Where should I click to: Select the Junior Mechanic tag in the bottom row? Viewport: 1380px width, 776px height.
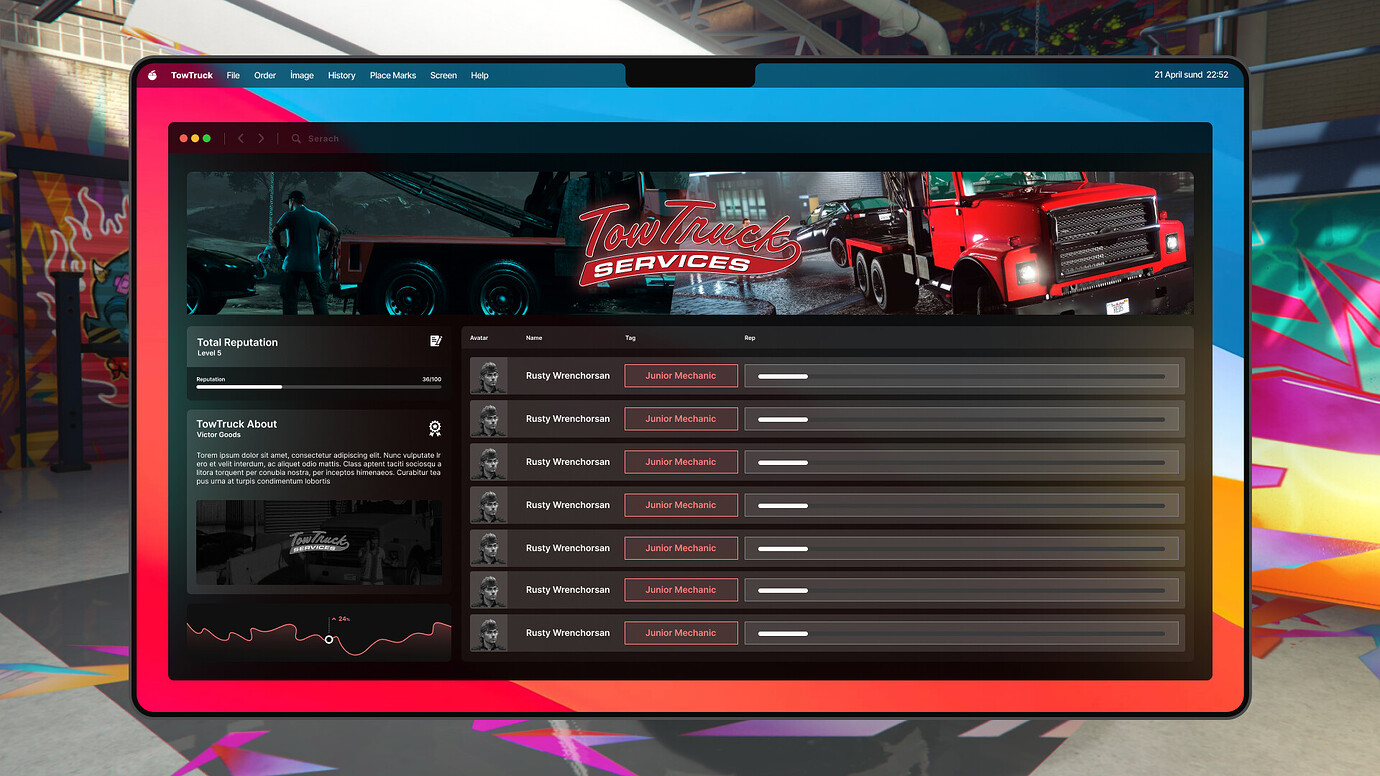coord(680,632)
